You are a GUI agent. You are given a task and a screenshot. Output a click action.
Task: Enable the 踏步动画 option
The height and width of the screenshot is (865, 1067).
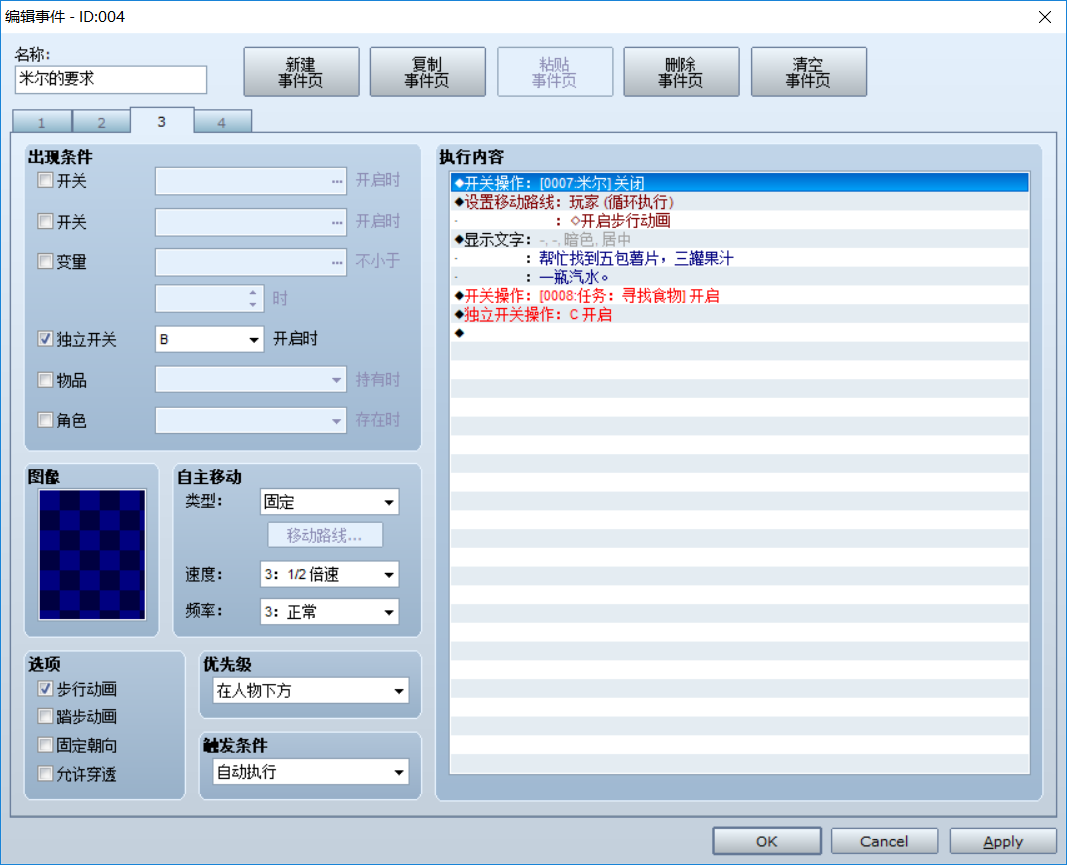pos(46,716)
